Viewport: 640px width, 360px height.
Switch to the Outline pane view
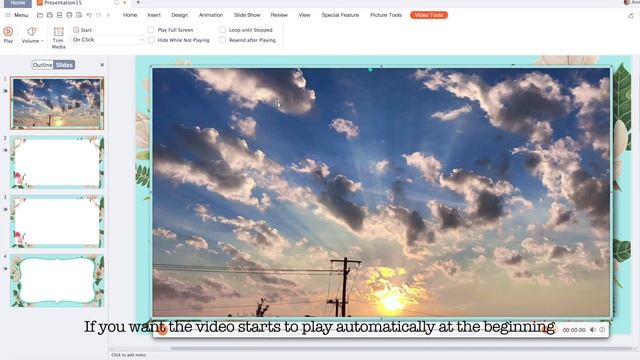[42, 65]
